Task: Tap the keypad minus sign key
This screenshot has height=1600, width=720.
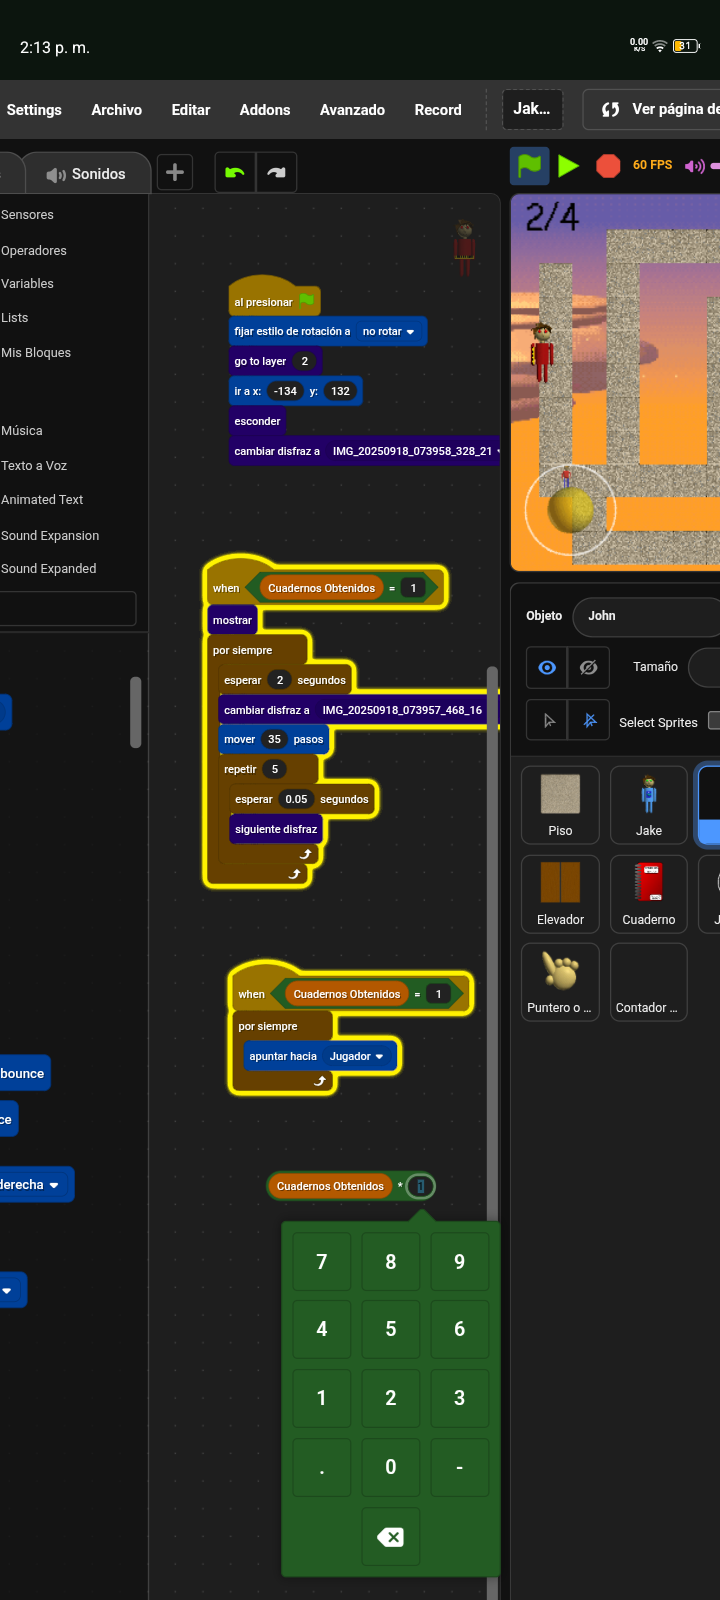Action: [x=460, y=1467]
